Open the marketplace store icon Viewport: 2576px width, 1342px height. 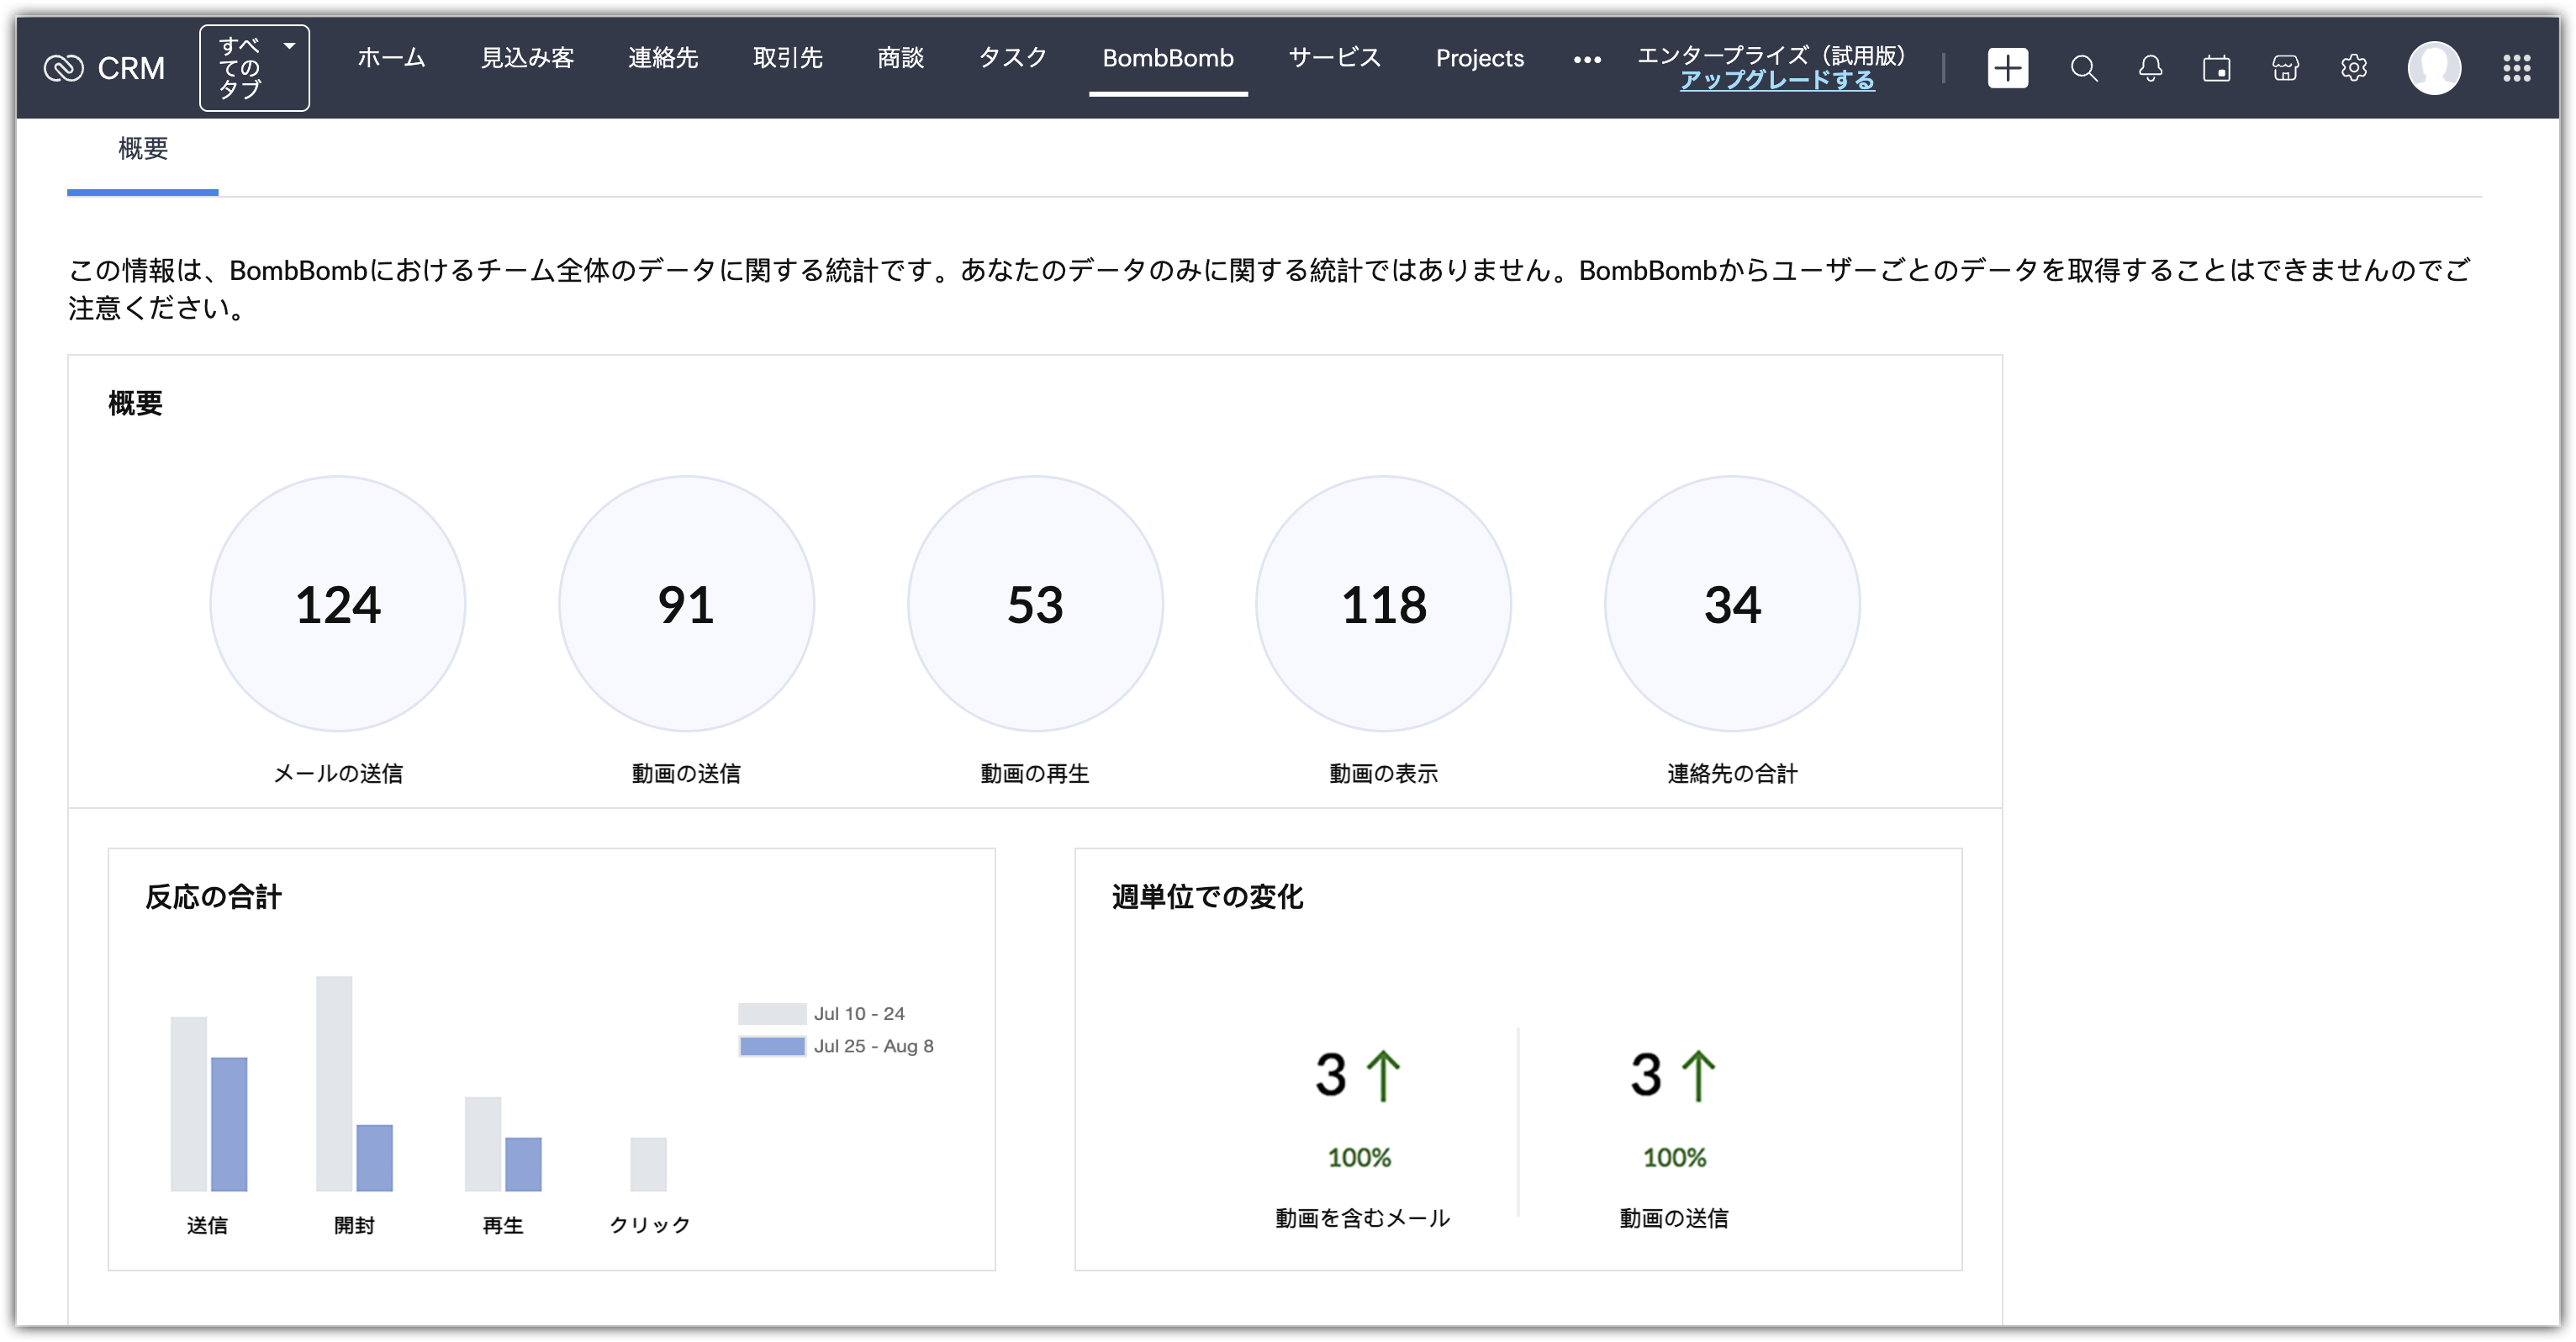pos(2285,68)
